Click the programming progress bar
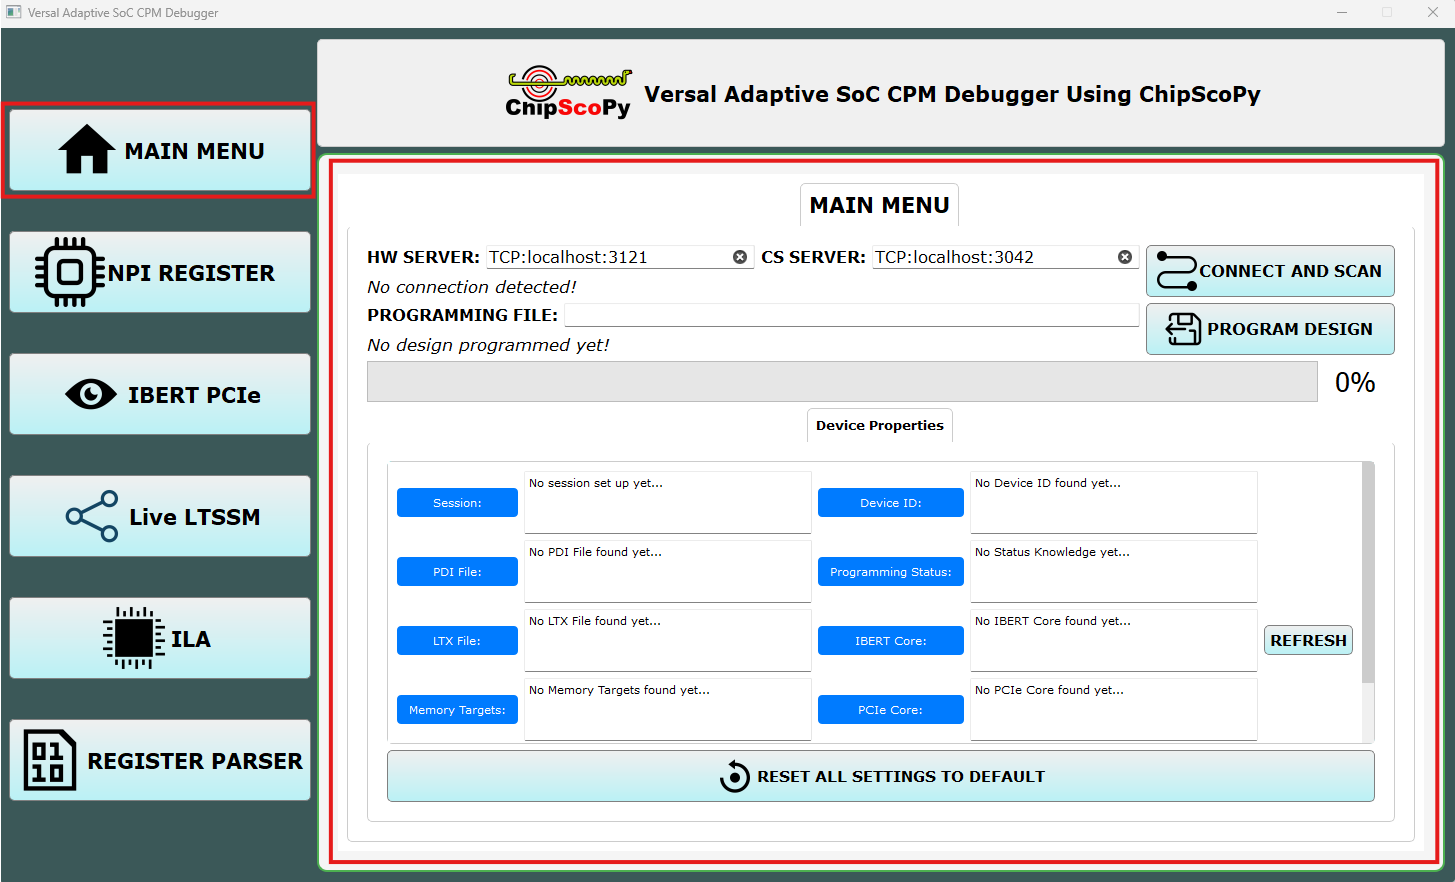This screenshot has width=1455, height=882. pyautogui.click(x=841, y=381)
